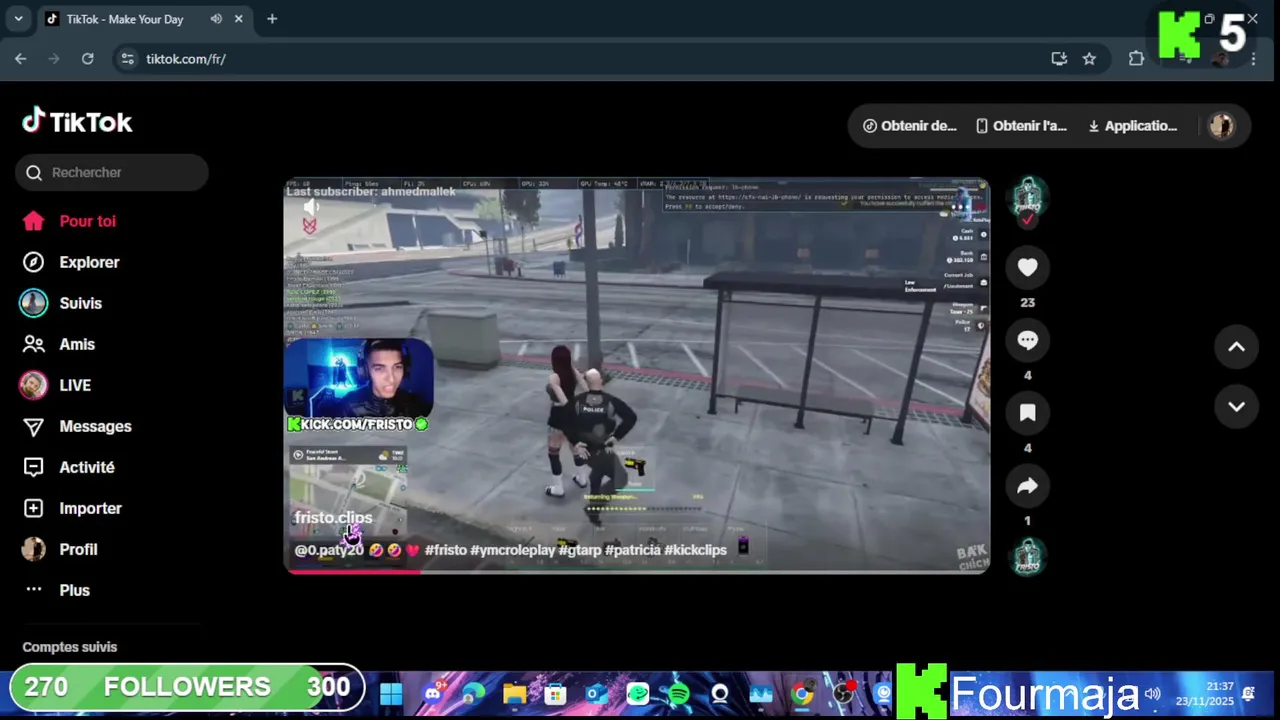Open the Chrome extensions puzzle icon
Image resolution: width=1280 pixels, height=720 pixels.
click(x=1136, y=59)
